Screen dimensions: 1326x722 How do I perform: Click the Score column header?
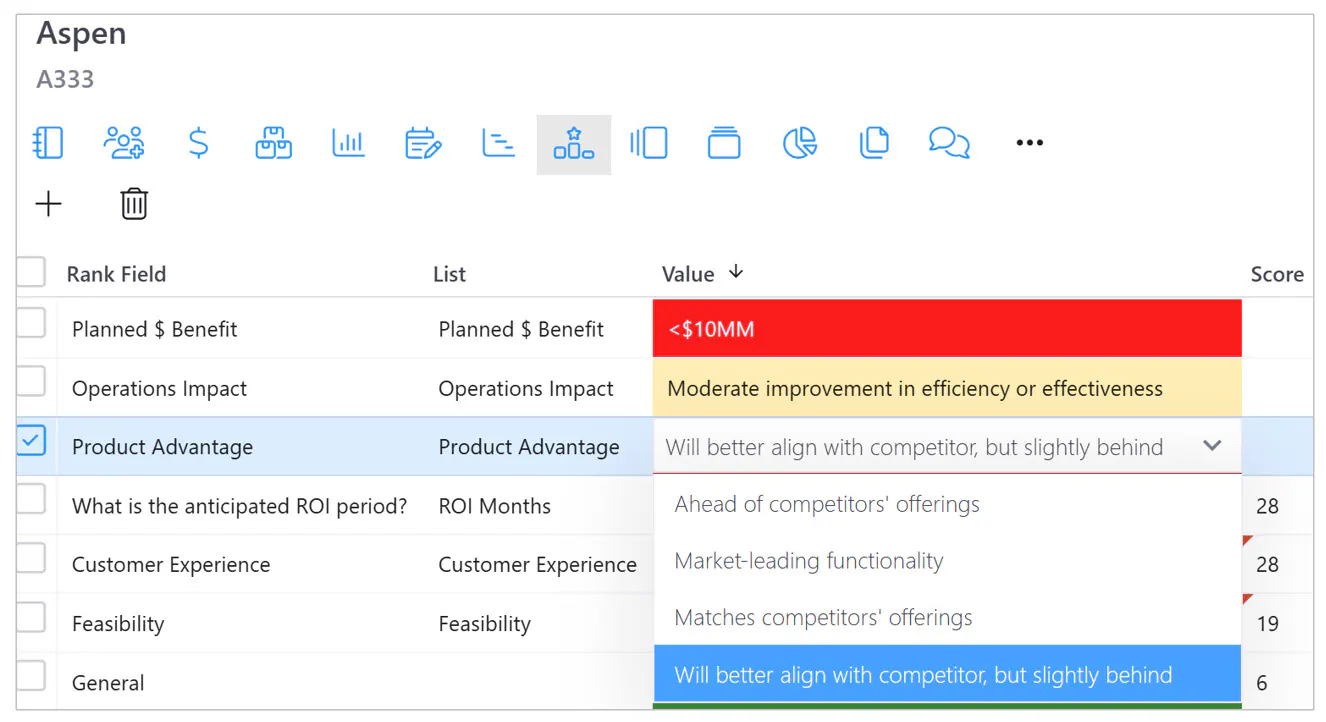pos(1277,274)
